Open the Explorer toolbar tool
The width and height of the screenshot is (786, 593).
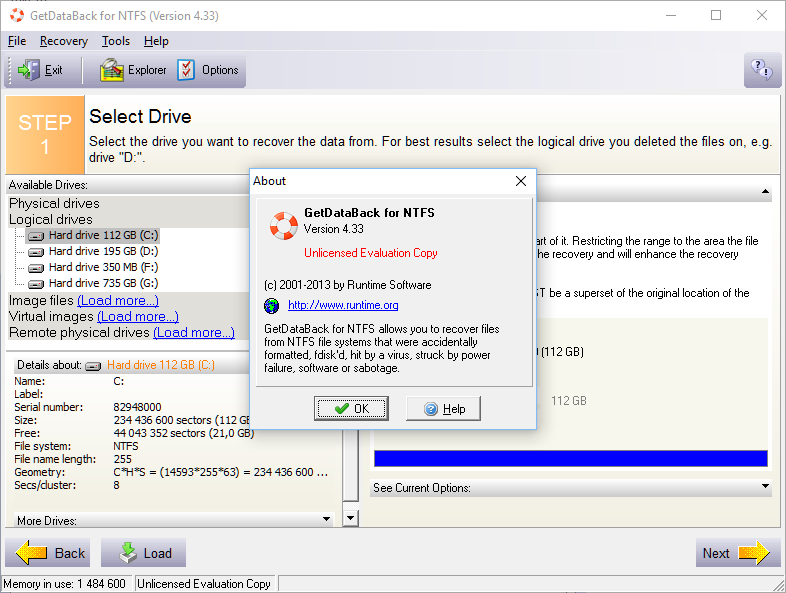click(111, 70)
